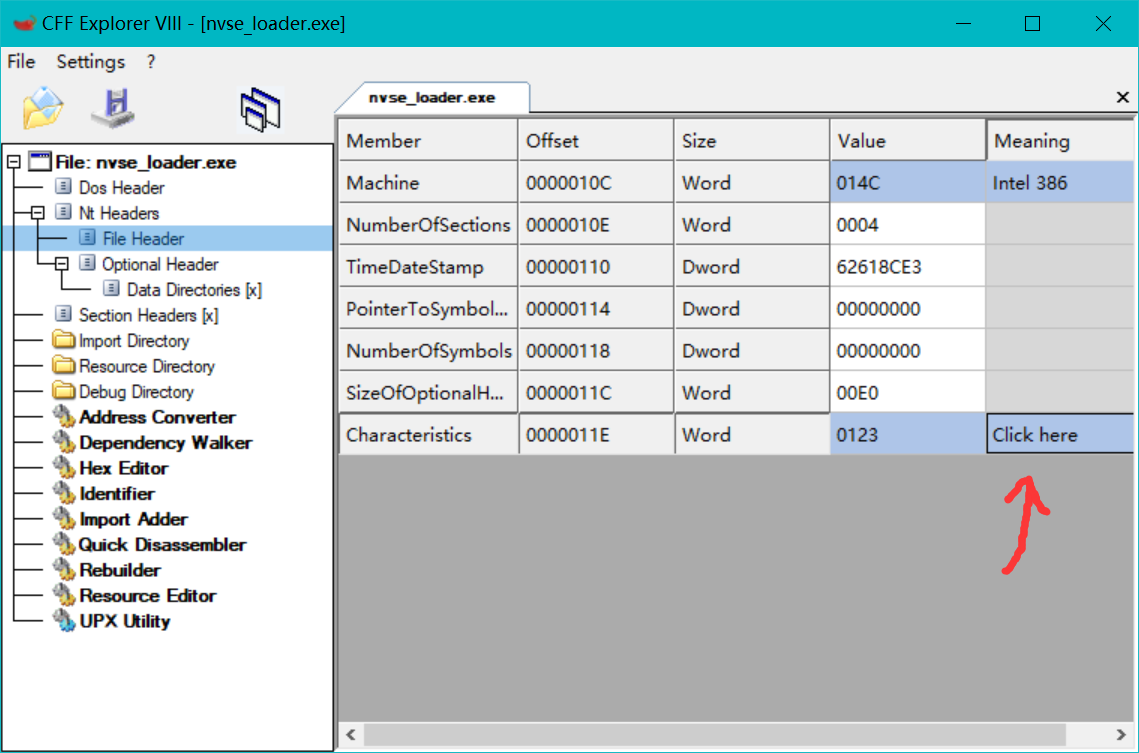Click the Machine member cell
Screen dimensions: 1139x753
(x=428, y=182)
